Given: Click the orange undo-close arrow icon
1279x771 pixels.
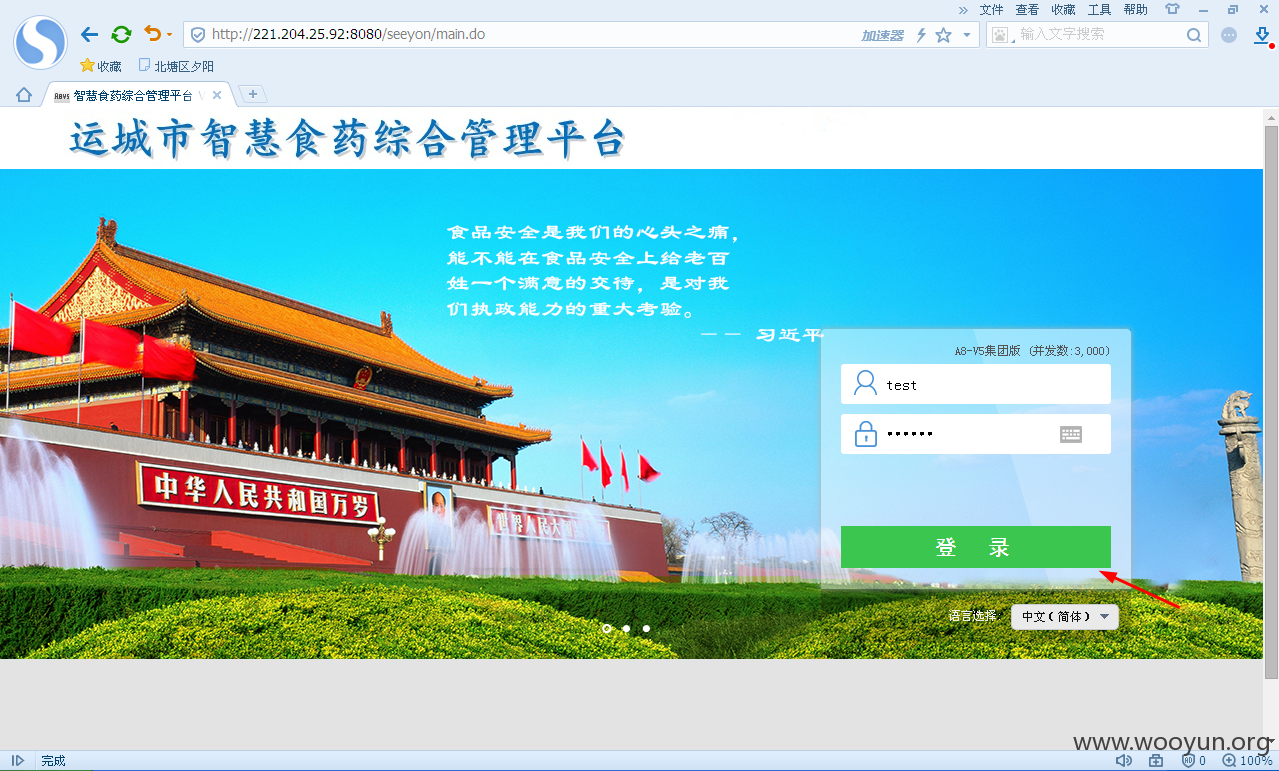Looking at the screenshot, I should point(152,34).
